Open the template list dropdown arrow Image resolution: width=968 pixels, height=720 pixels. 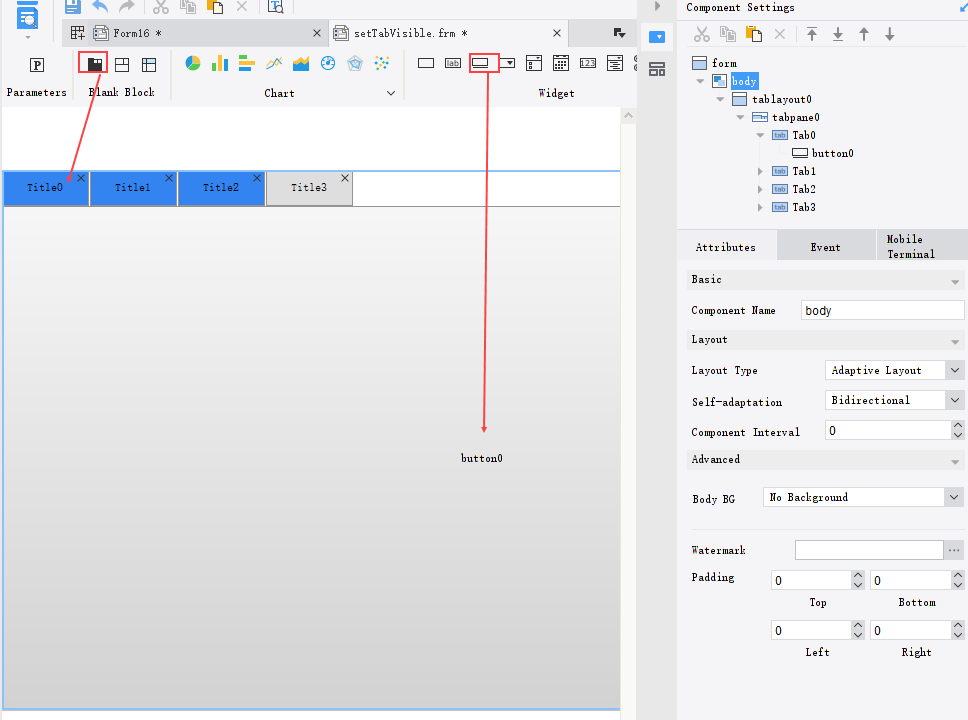[x=619, y=33]
